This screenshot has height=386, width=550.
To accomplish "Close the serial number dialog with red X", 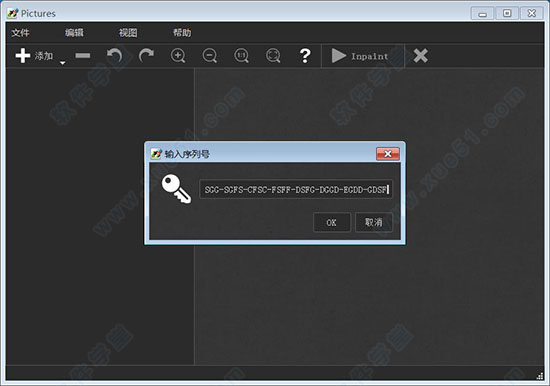I will [388, 154].
